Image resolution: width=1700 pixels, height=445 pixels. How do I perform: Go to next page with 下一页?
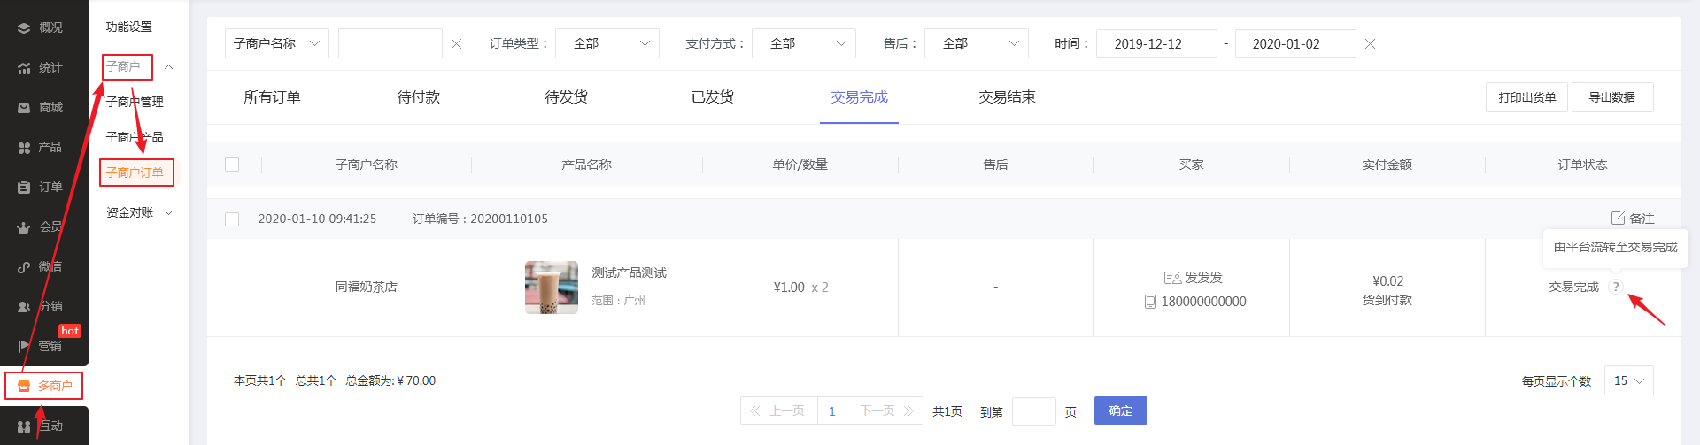click(x=886, y=411)
